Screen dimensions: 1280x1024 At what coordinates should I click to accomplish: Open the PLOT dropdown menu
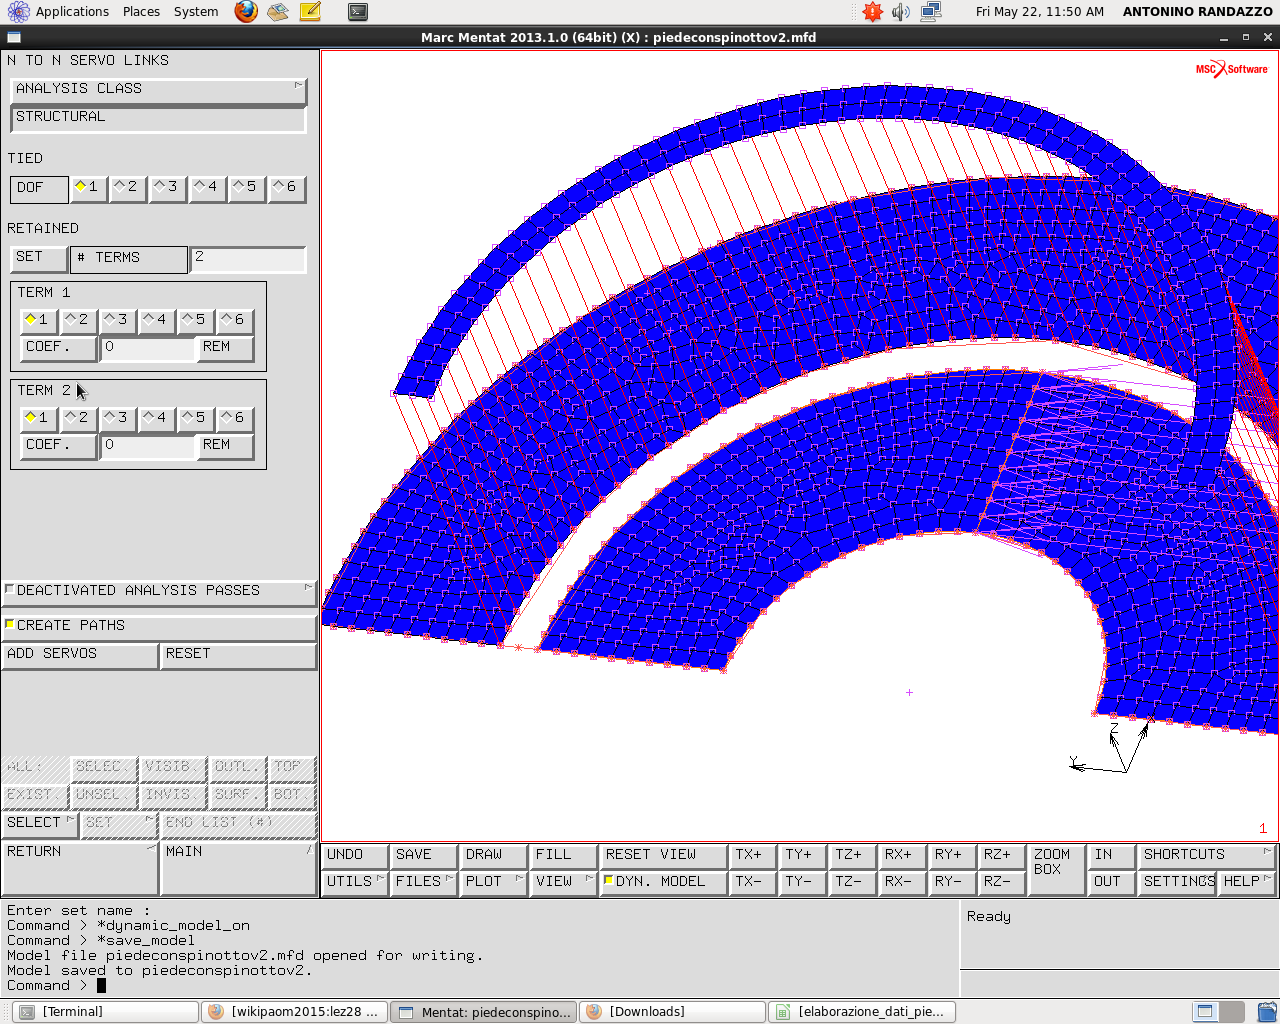point(494,882)
